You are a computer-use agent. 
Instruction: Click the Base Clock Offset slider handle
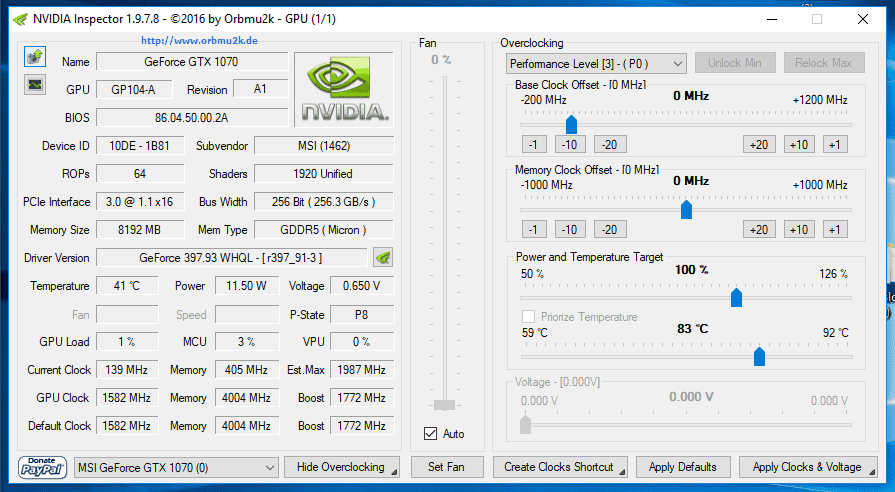(571, 124)
